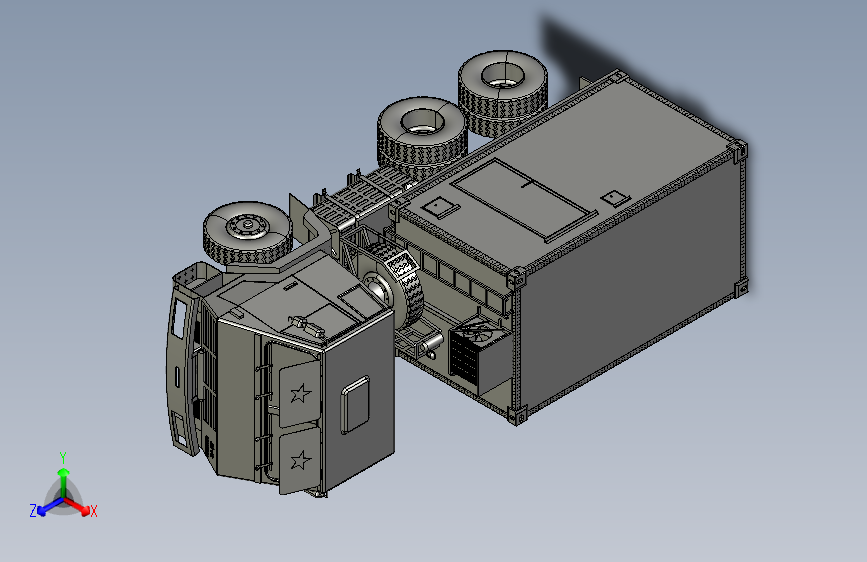Select the rearmost tire of the truck
Screen dimensions: 867x562
point(502,93)
